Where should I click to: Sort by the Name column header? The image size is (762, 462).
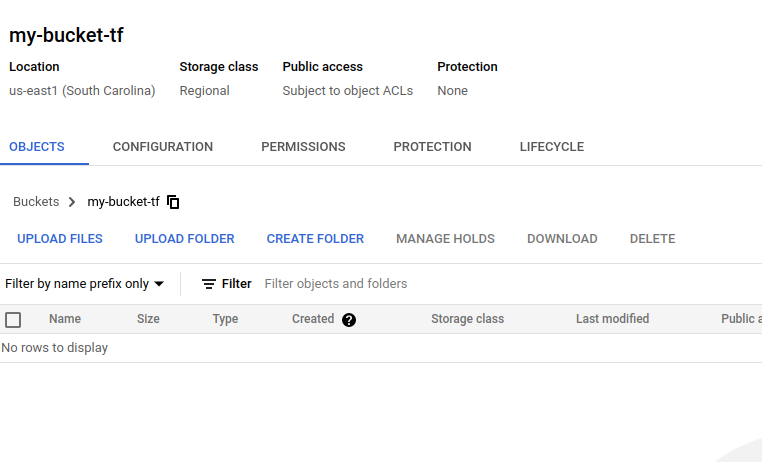tap(65, 319)
